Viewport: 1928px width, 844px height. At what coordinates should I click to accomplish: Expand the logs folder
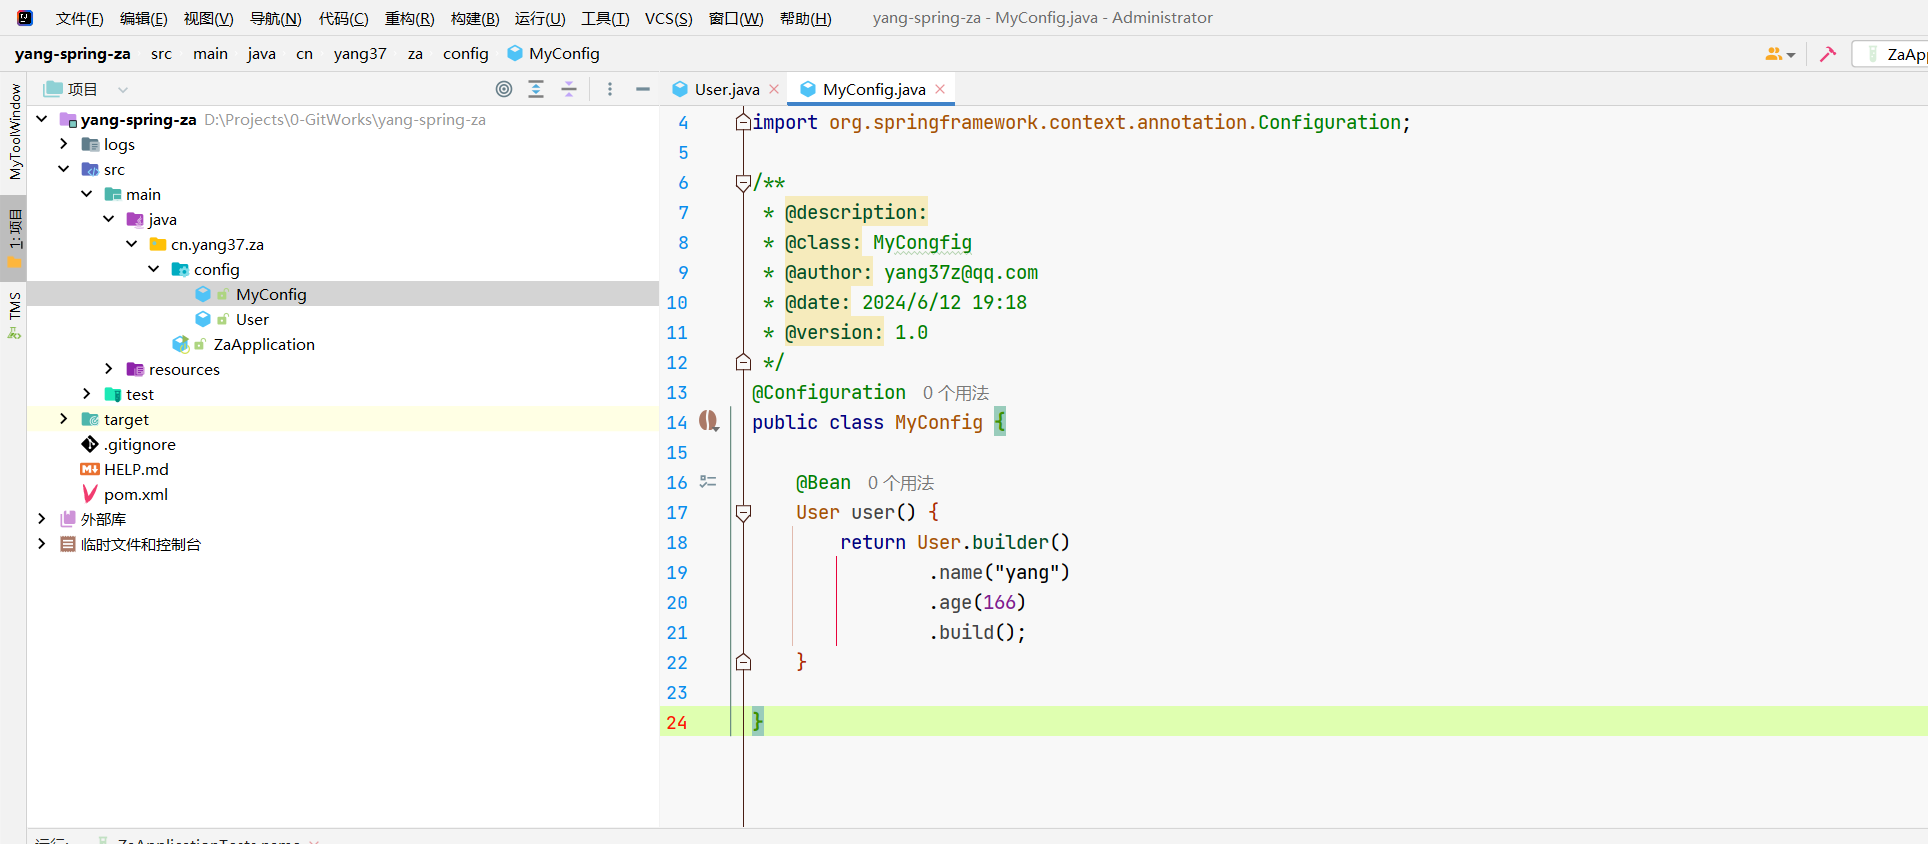(x=64, y=144)
